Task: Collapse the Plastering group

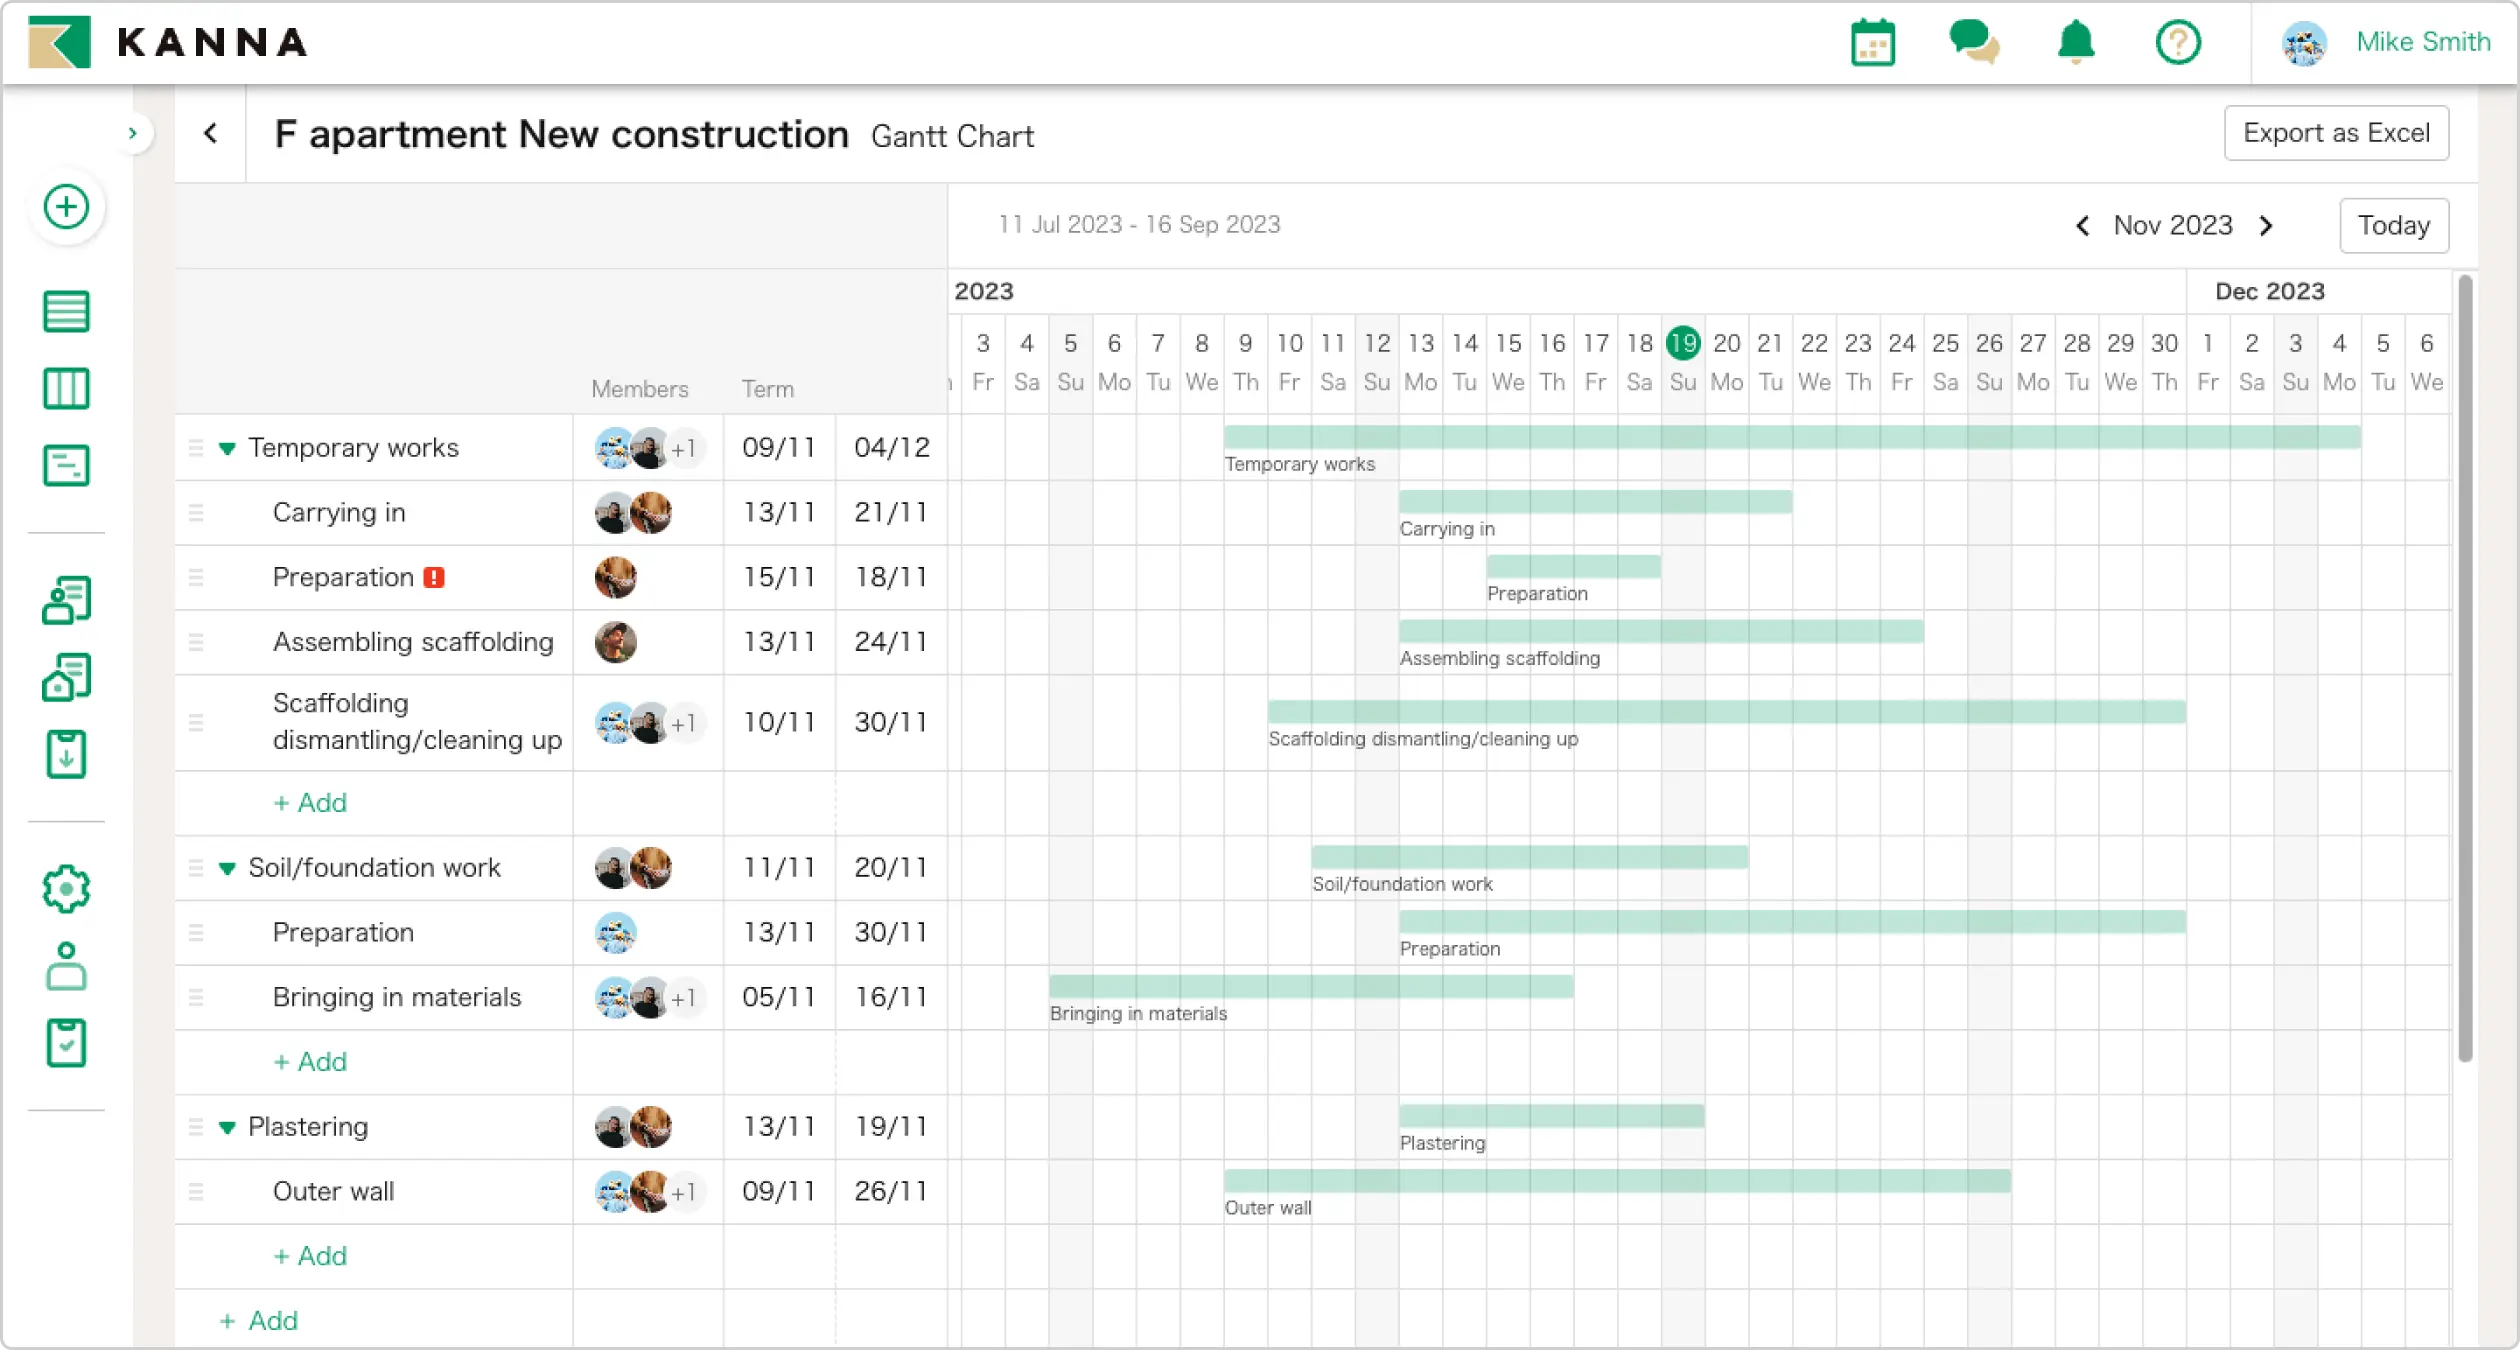Action: pyautogui.click(x=228, y=1127)
